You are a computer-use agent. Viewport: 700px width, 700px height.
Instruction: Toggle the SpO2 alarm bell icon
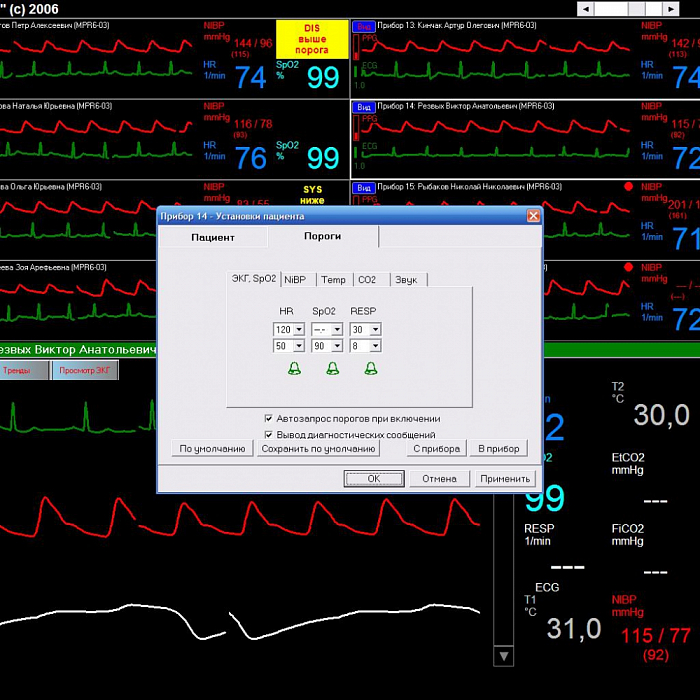click(x=333, y=369)
